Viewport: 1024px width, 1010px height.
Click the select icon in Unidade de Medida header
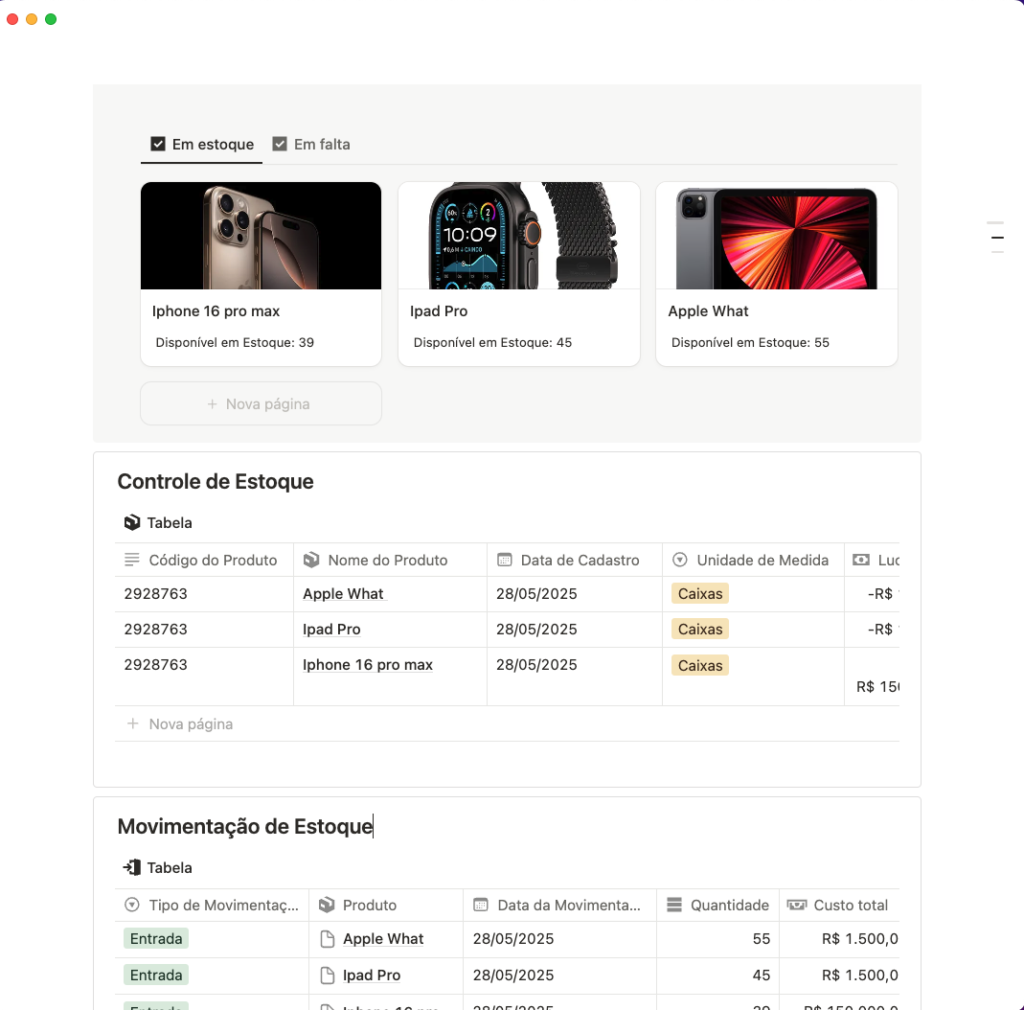(x=680, y=560)
